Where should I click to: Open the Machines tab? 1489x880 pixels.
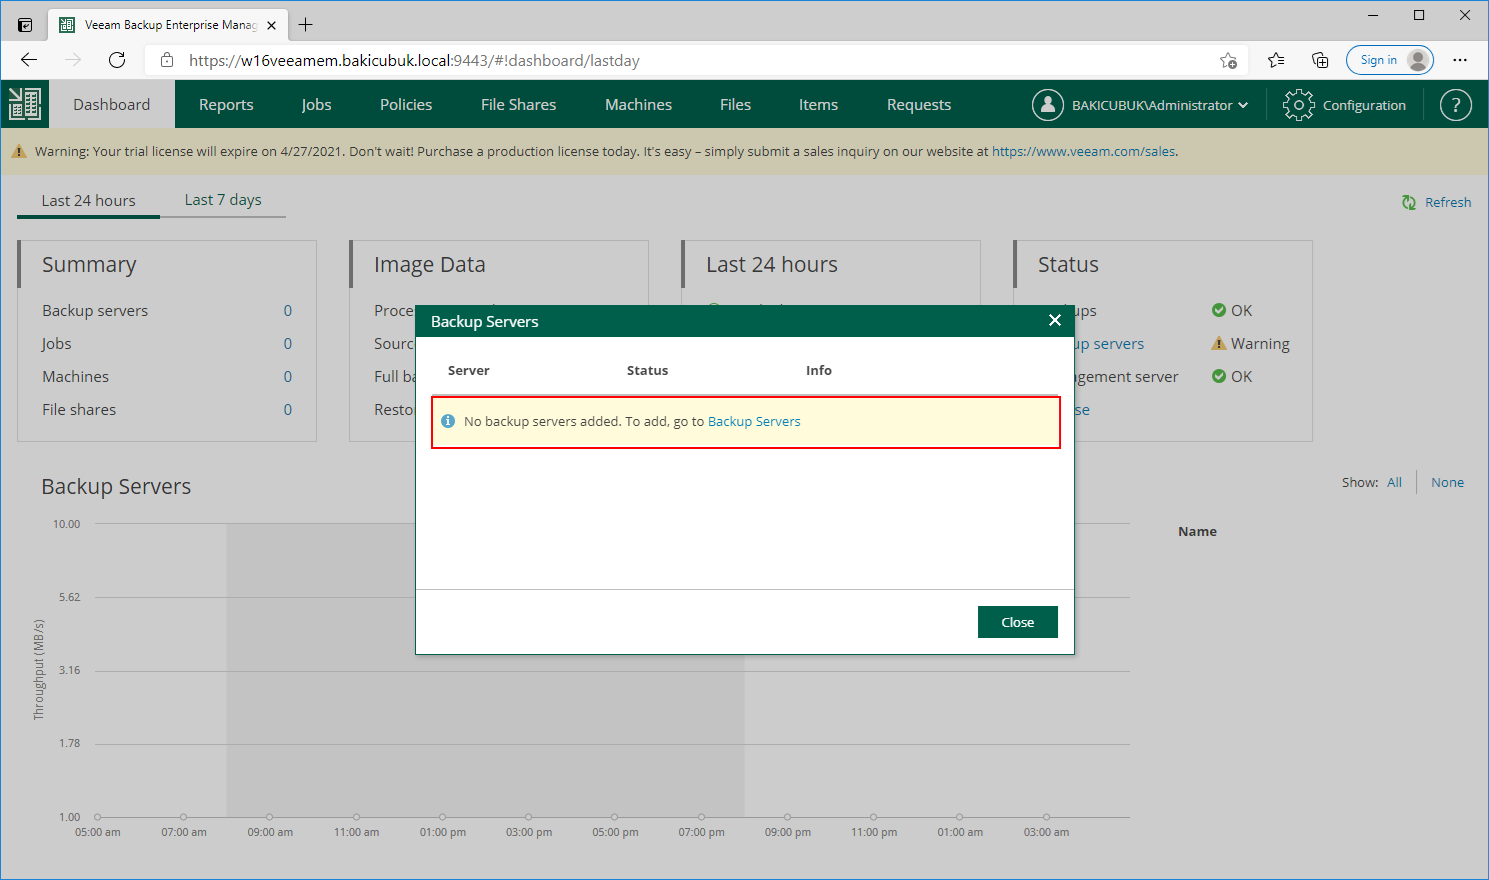point(638,104)
